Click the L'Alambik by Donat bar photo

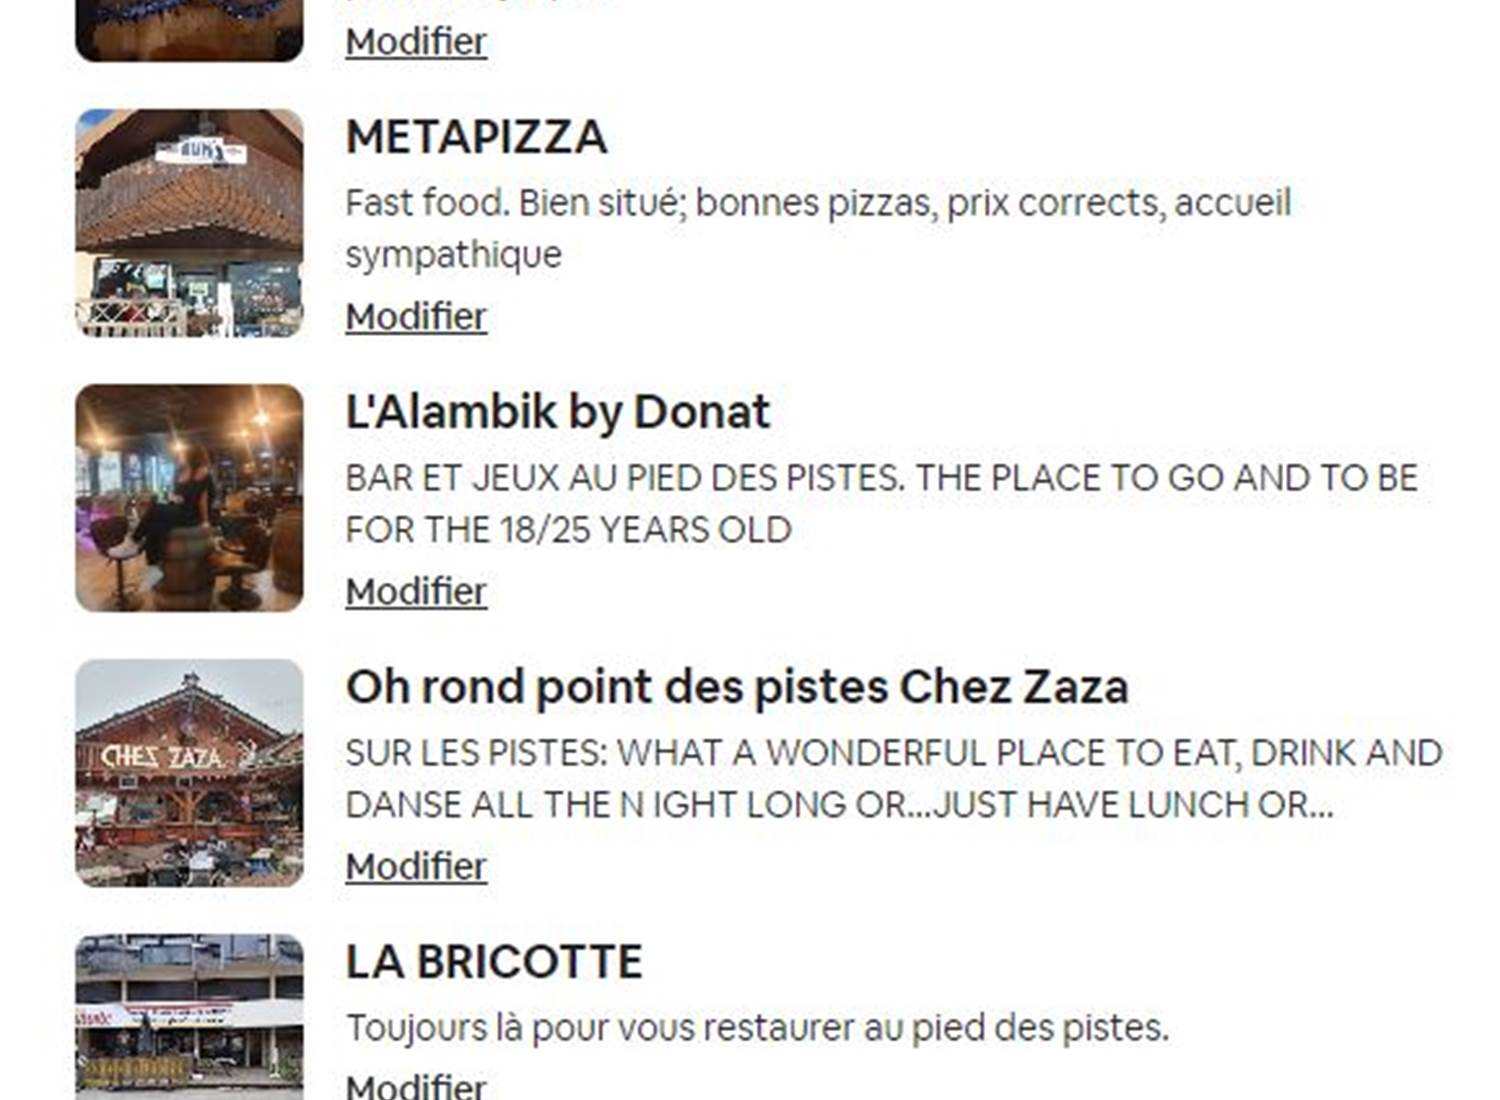pos(189,498)
